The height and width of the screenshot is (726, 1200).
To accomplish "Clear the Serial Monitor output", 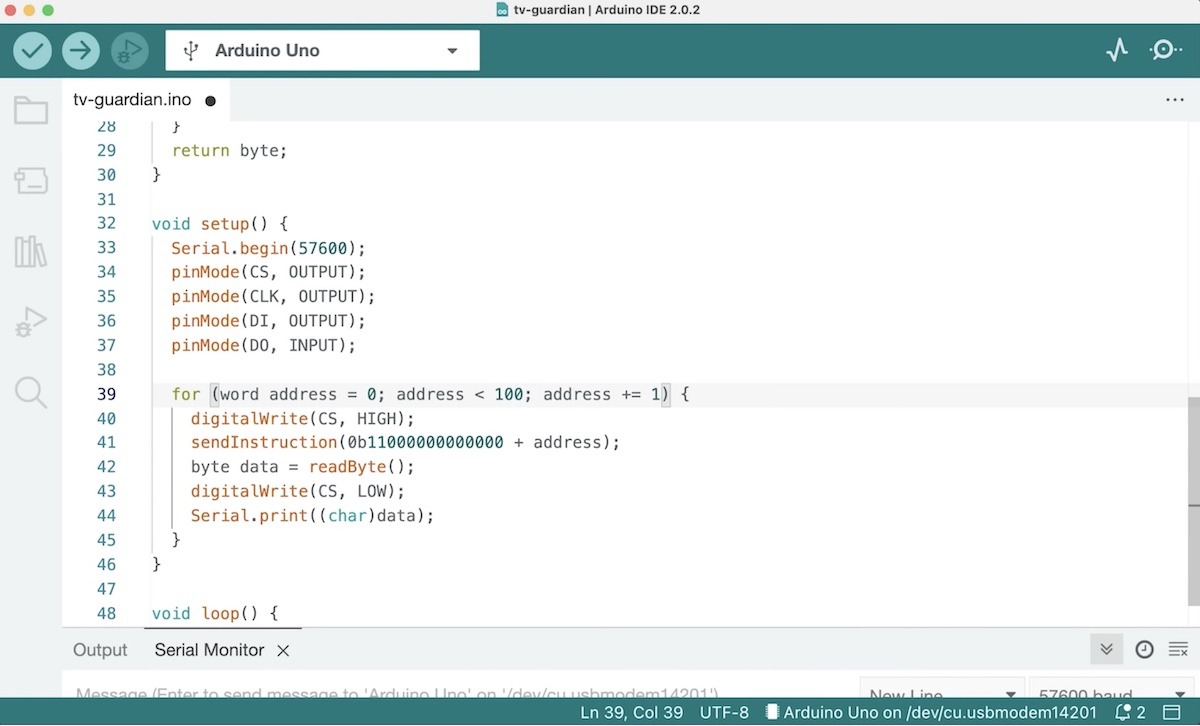I will [x=1178, y=650].
